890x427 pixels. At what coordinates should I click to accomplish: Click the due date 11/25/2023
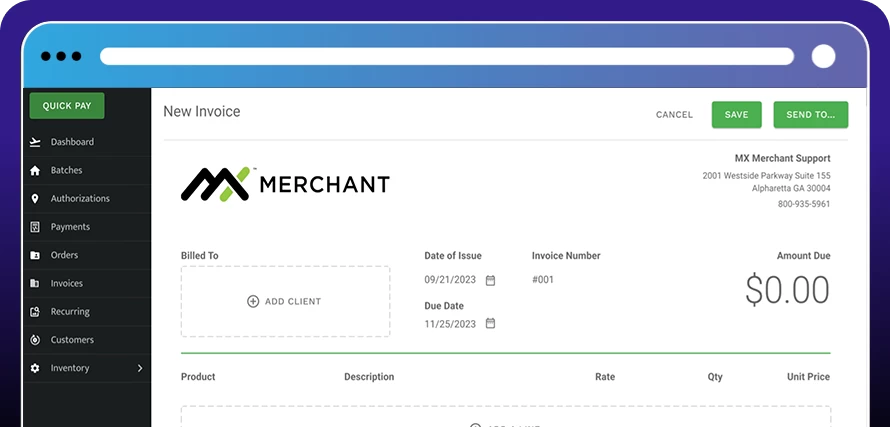tap(450, 324)
